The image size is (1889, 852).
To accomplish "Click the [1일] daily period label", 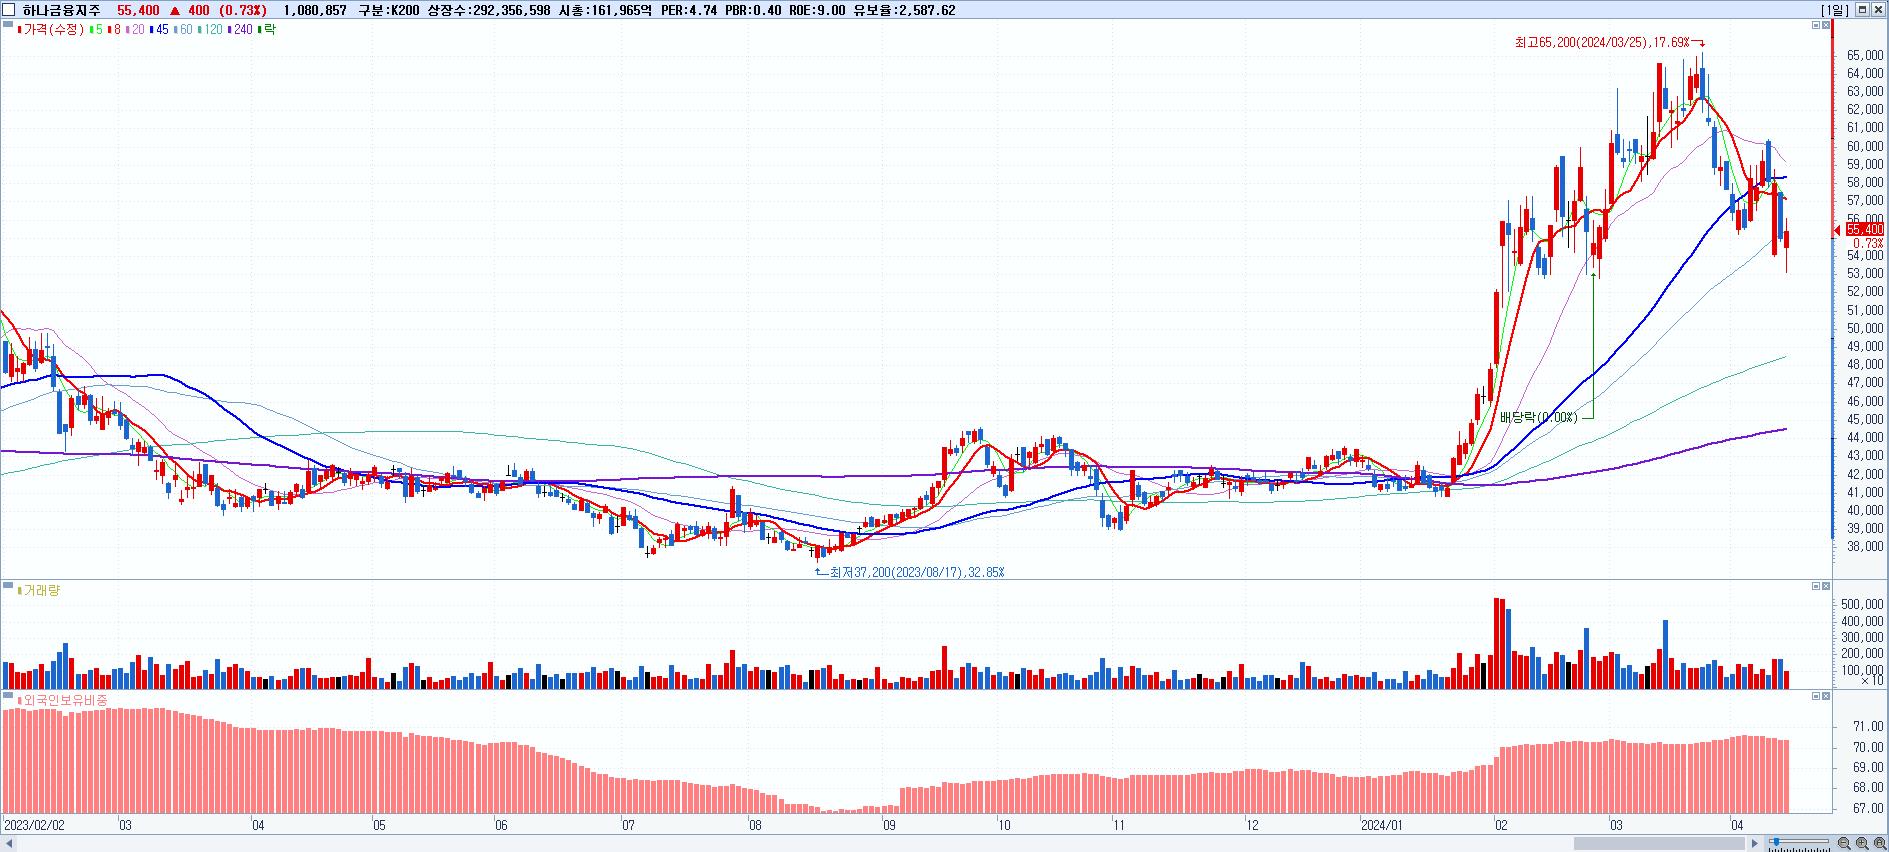I will 1834,10.
